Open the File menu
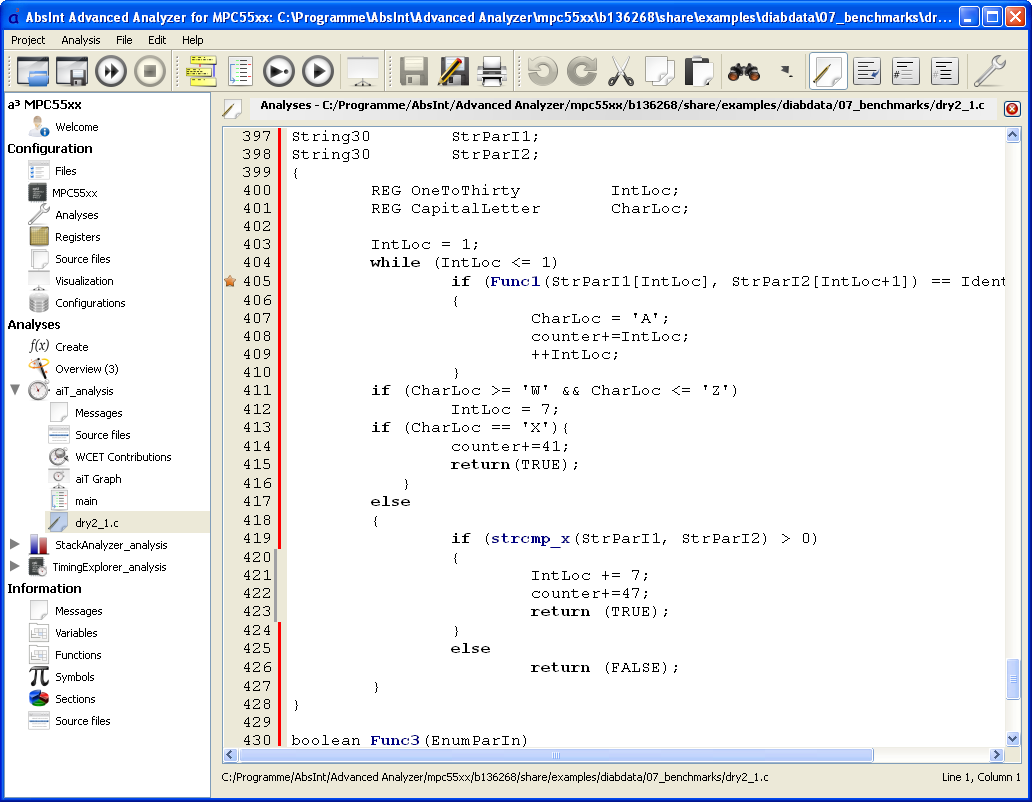 tap(124, 40)
